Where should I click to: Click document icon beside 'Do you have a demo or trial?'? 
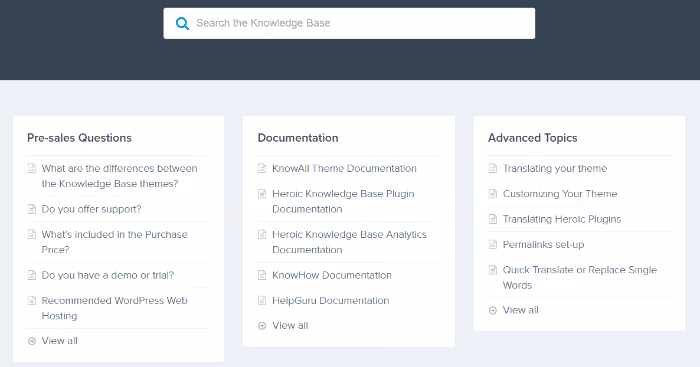[x=32, y=275]
